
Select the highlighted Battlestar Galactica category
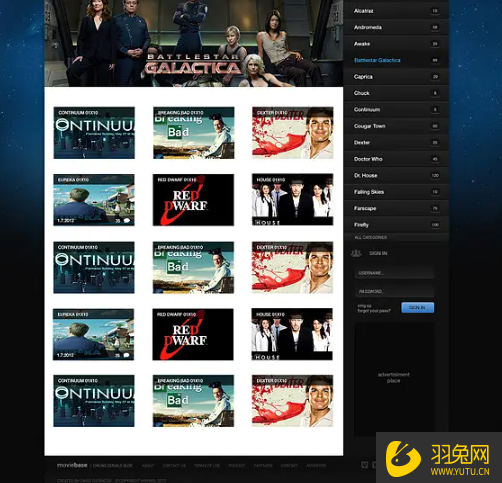(396, 60)
